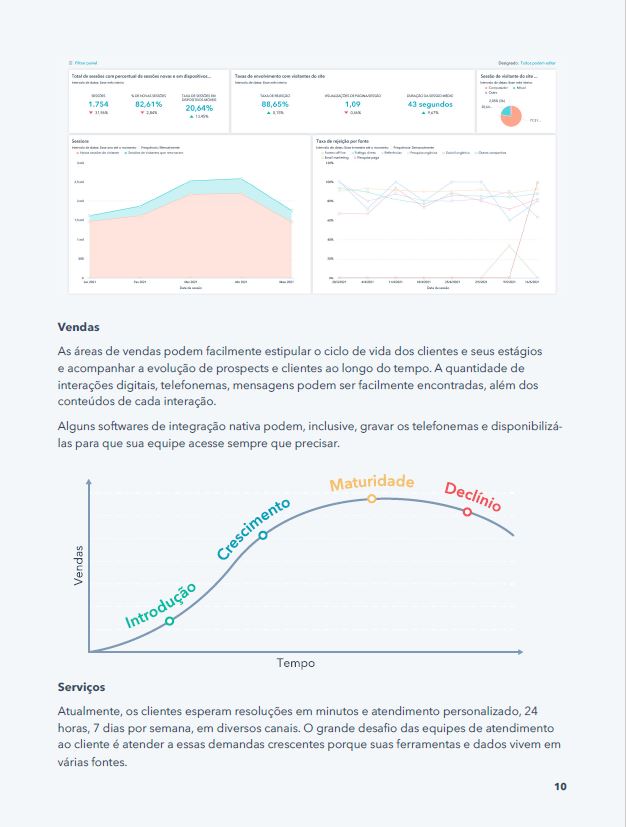
Task: Click the 20,64% mobile sessions figure
Action: (x=199, y=108)
